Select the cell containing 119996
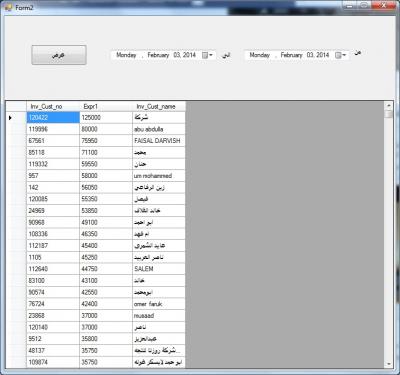The height and width of the screenshot is (375, 400). point(53,129)
